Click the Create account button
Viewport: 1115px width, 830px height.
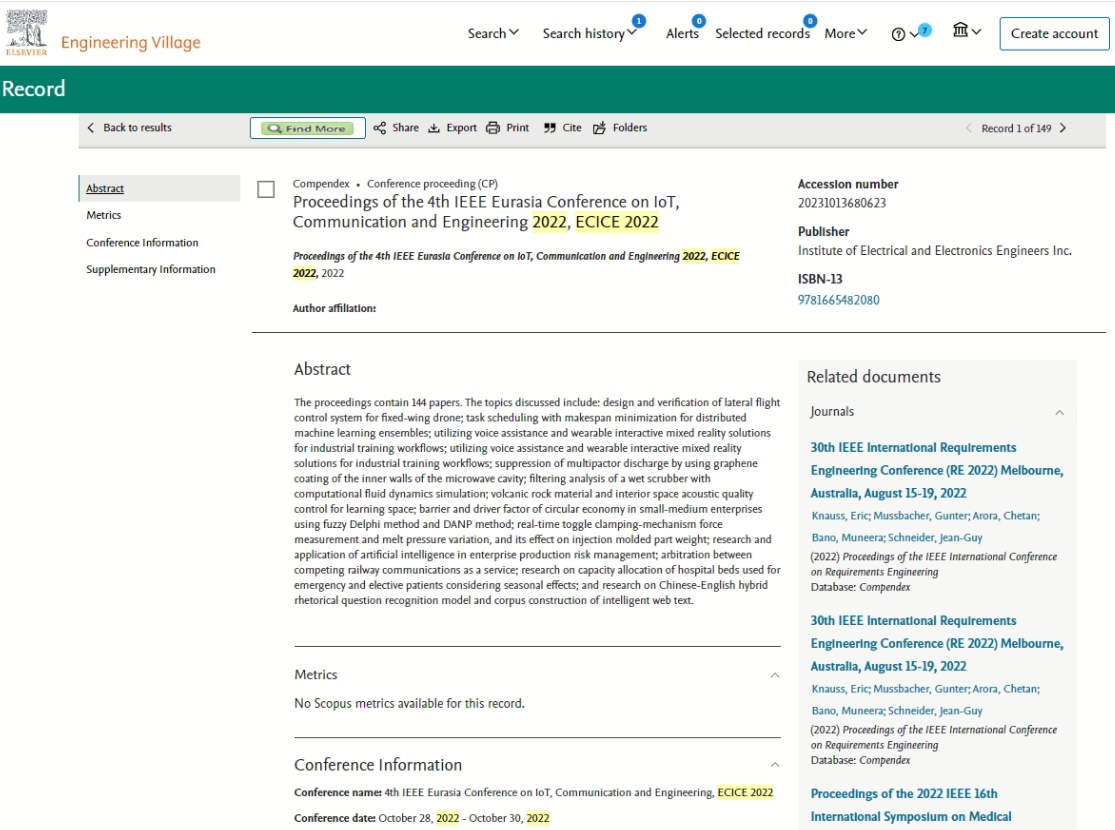point(1054,33)
